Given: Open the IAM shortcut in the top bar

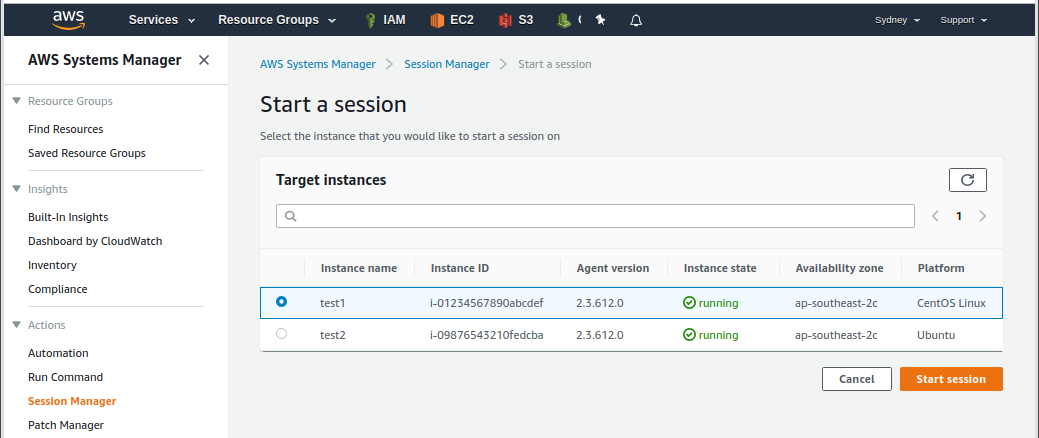Looking at the screenshot, I should (385, 20).
